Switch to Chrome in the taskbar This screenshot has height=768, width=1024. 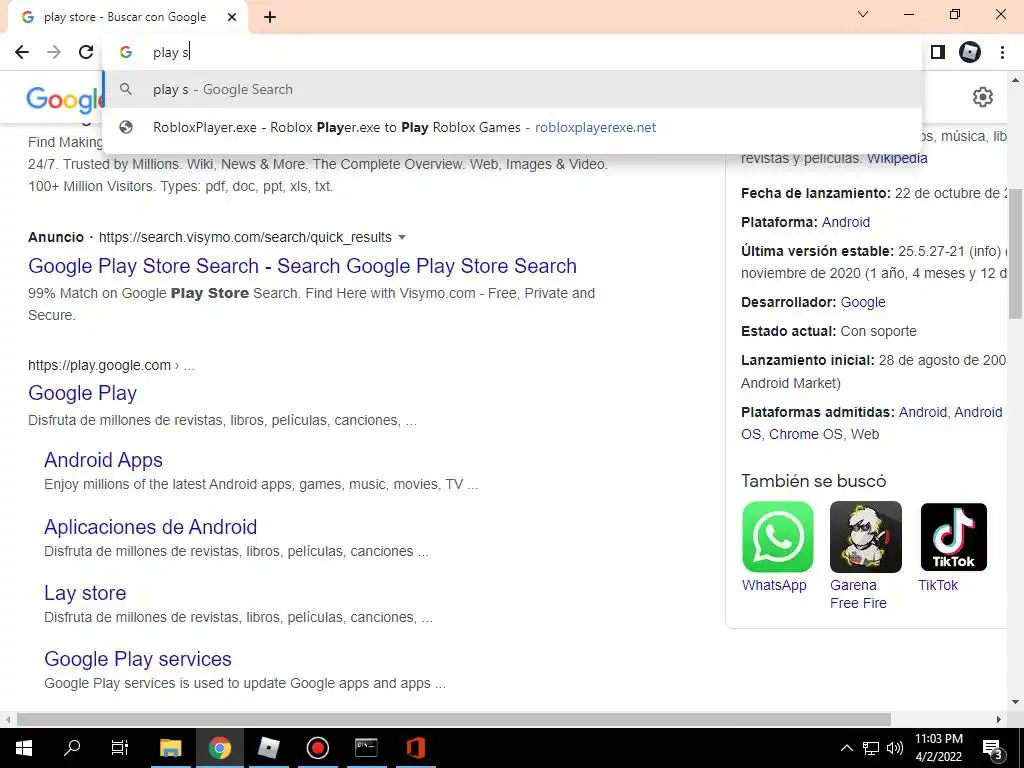(x=220, y=748)
